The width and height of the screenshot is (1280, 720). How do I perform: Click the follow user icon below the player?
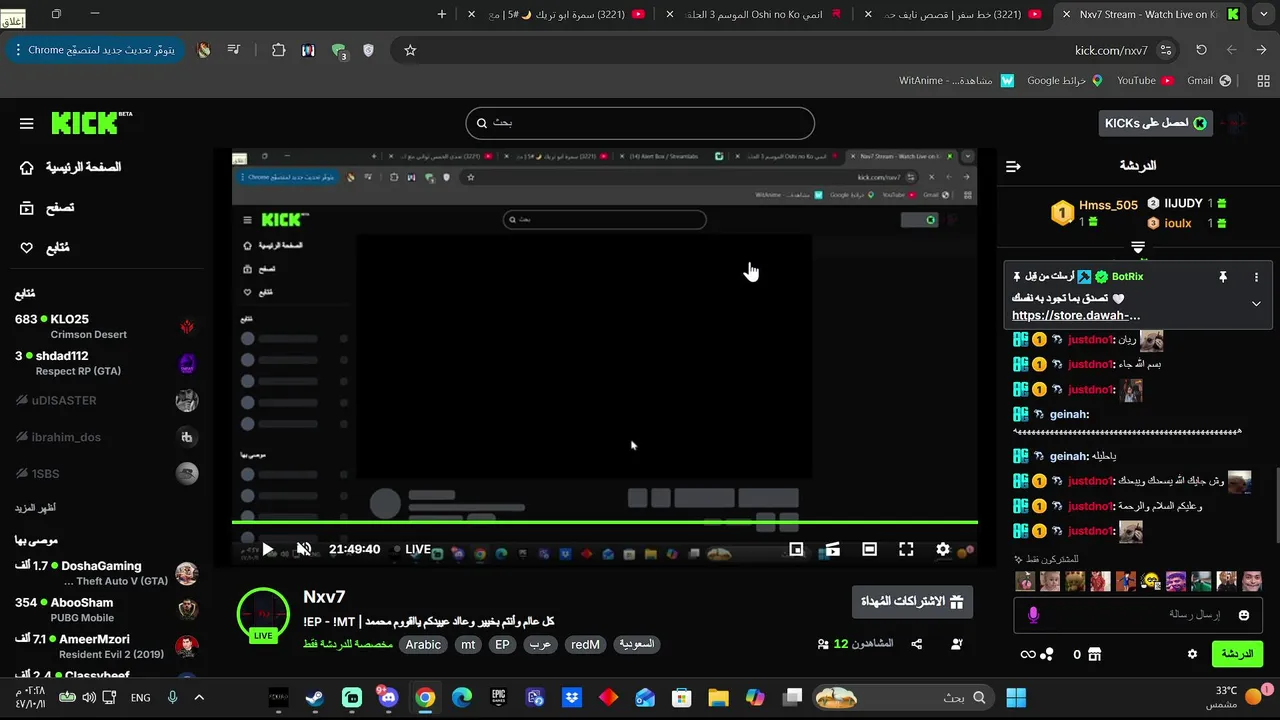(x=957, y=644)
